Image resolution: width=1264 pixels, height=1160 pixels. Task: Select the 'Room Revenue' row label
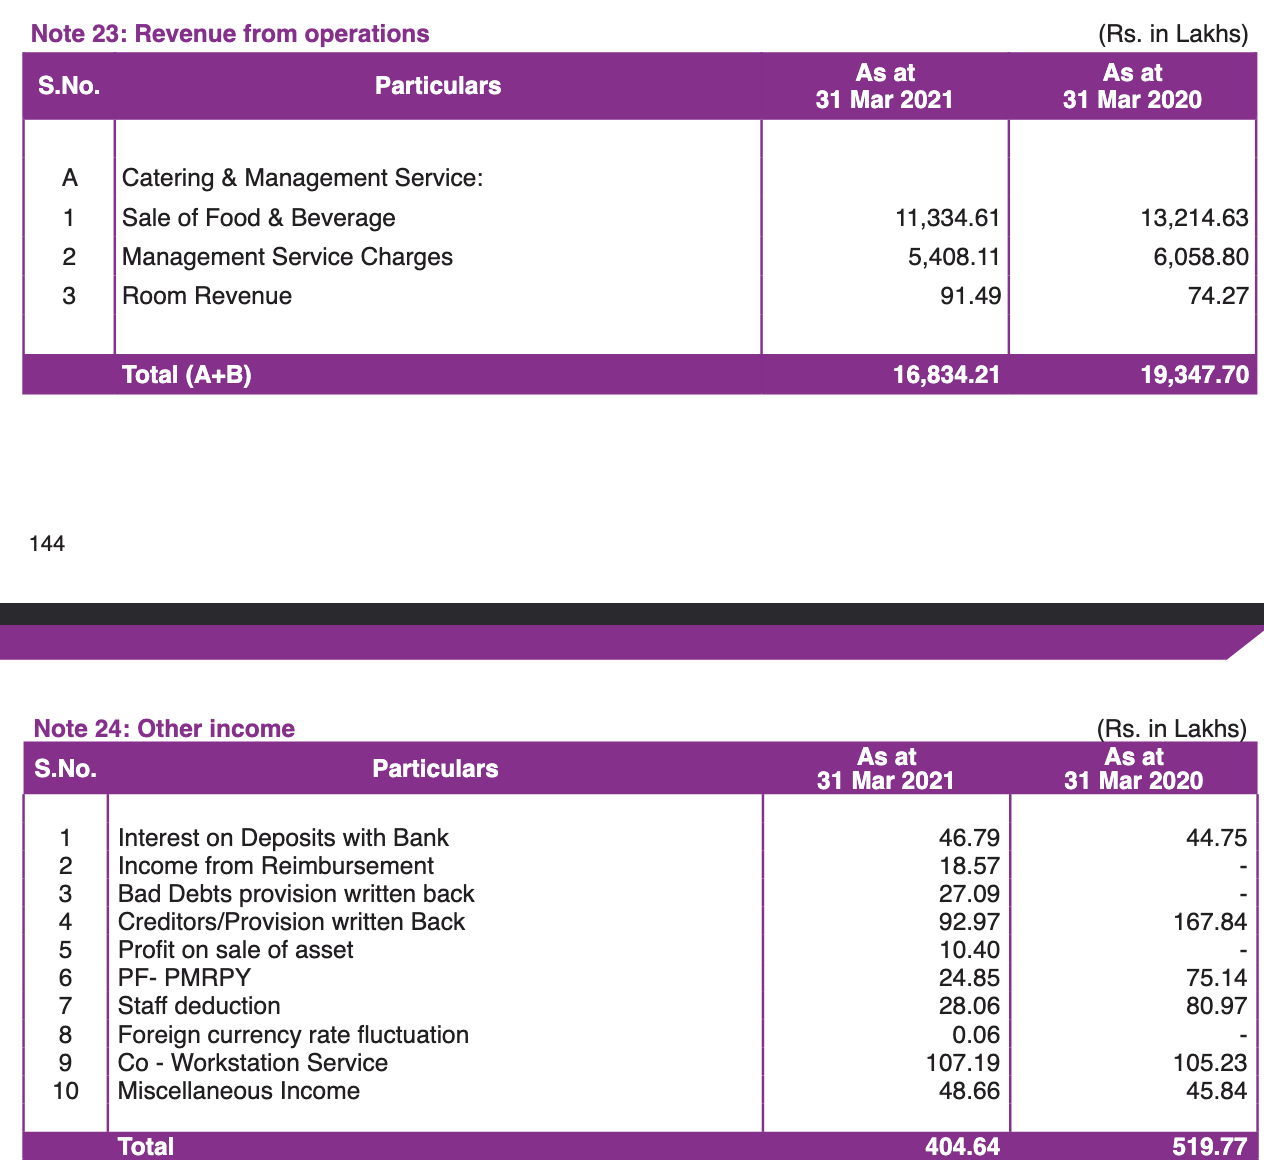207,296
